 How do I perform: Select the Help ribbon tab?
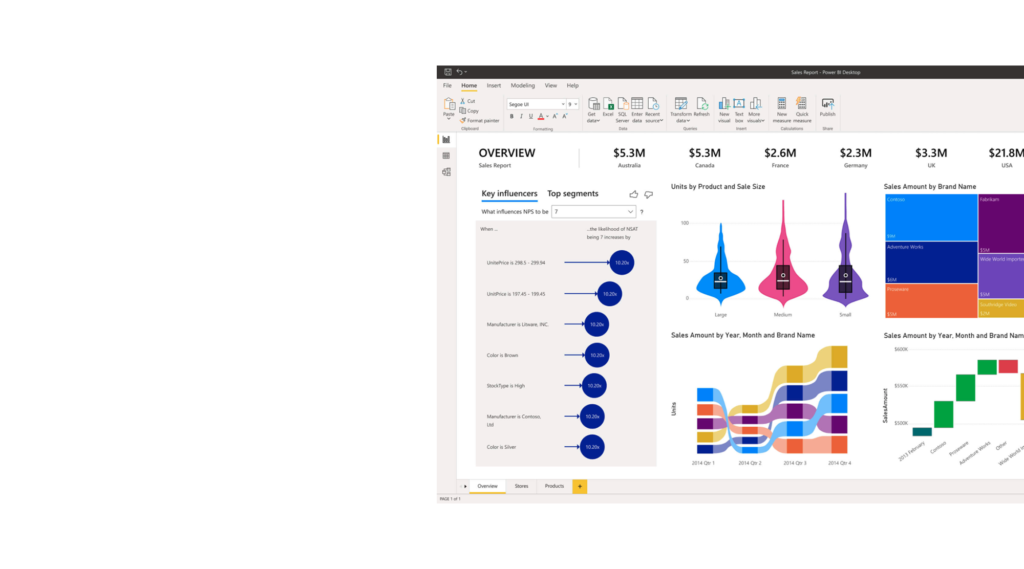(x=573, y=86)
